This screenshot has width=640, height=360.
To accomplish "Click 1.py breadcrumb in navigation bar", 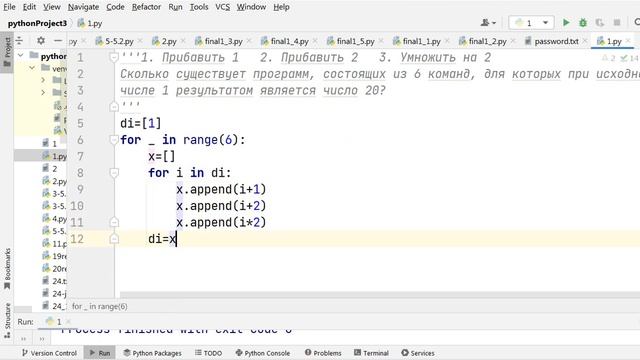I will click(x=90, y=23).
